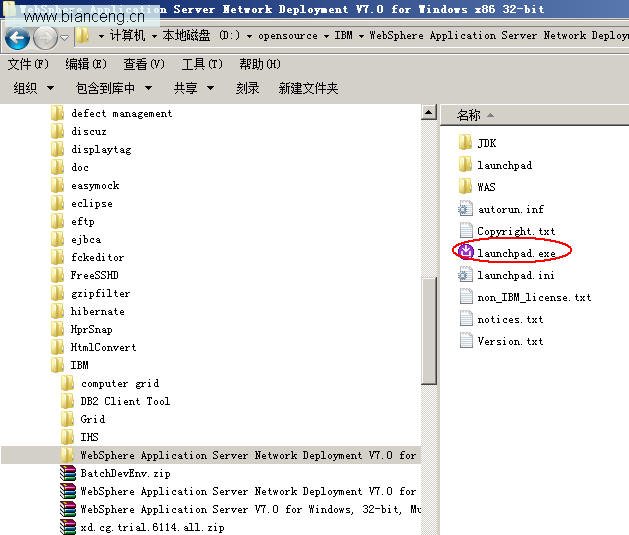Open the dropdown after IBM breadcrumb
Image resolution: width=629 pixels, height=535 pixels.
(361, 36)
